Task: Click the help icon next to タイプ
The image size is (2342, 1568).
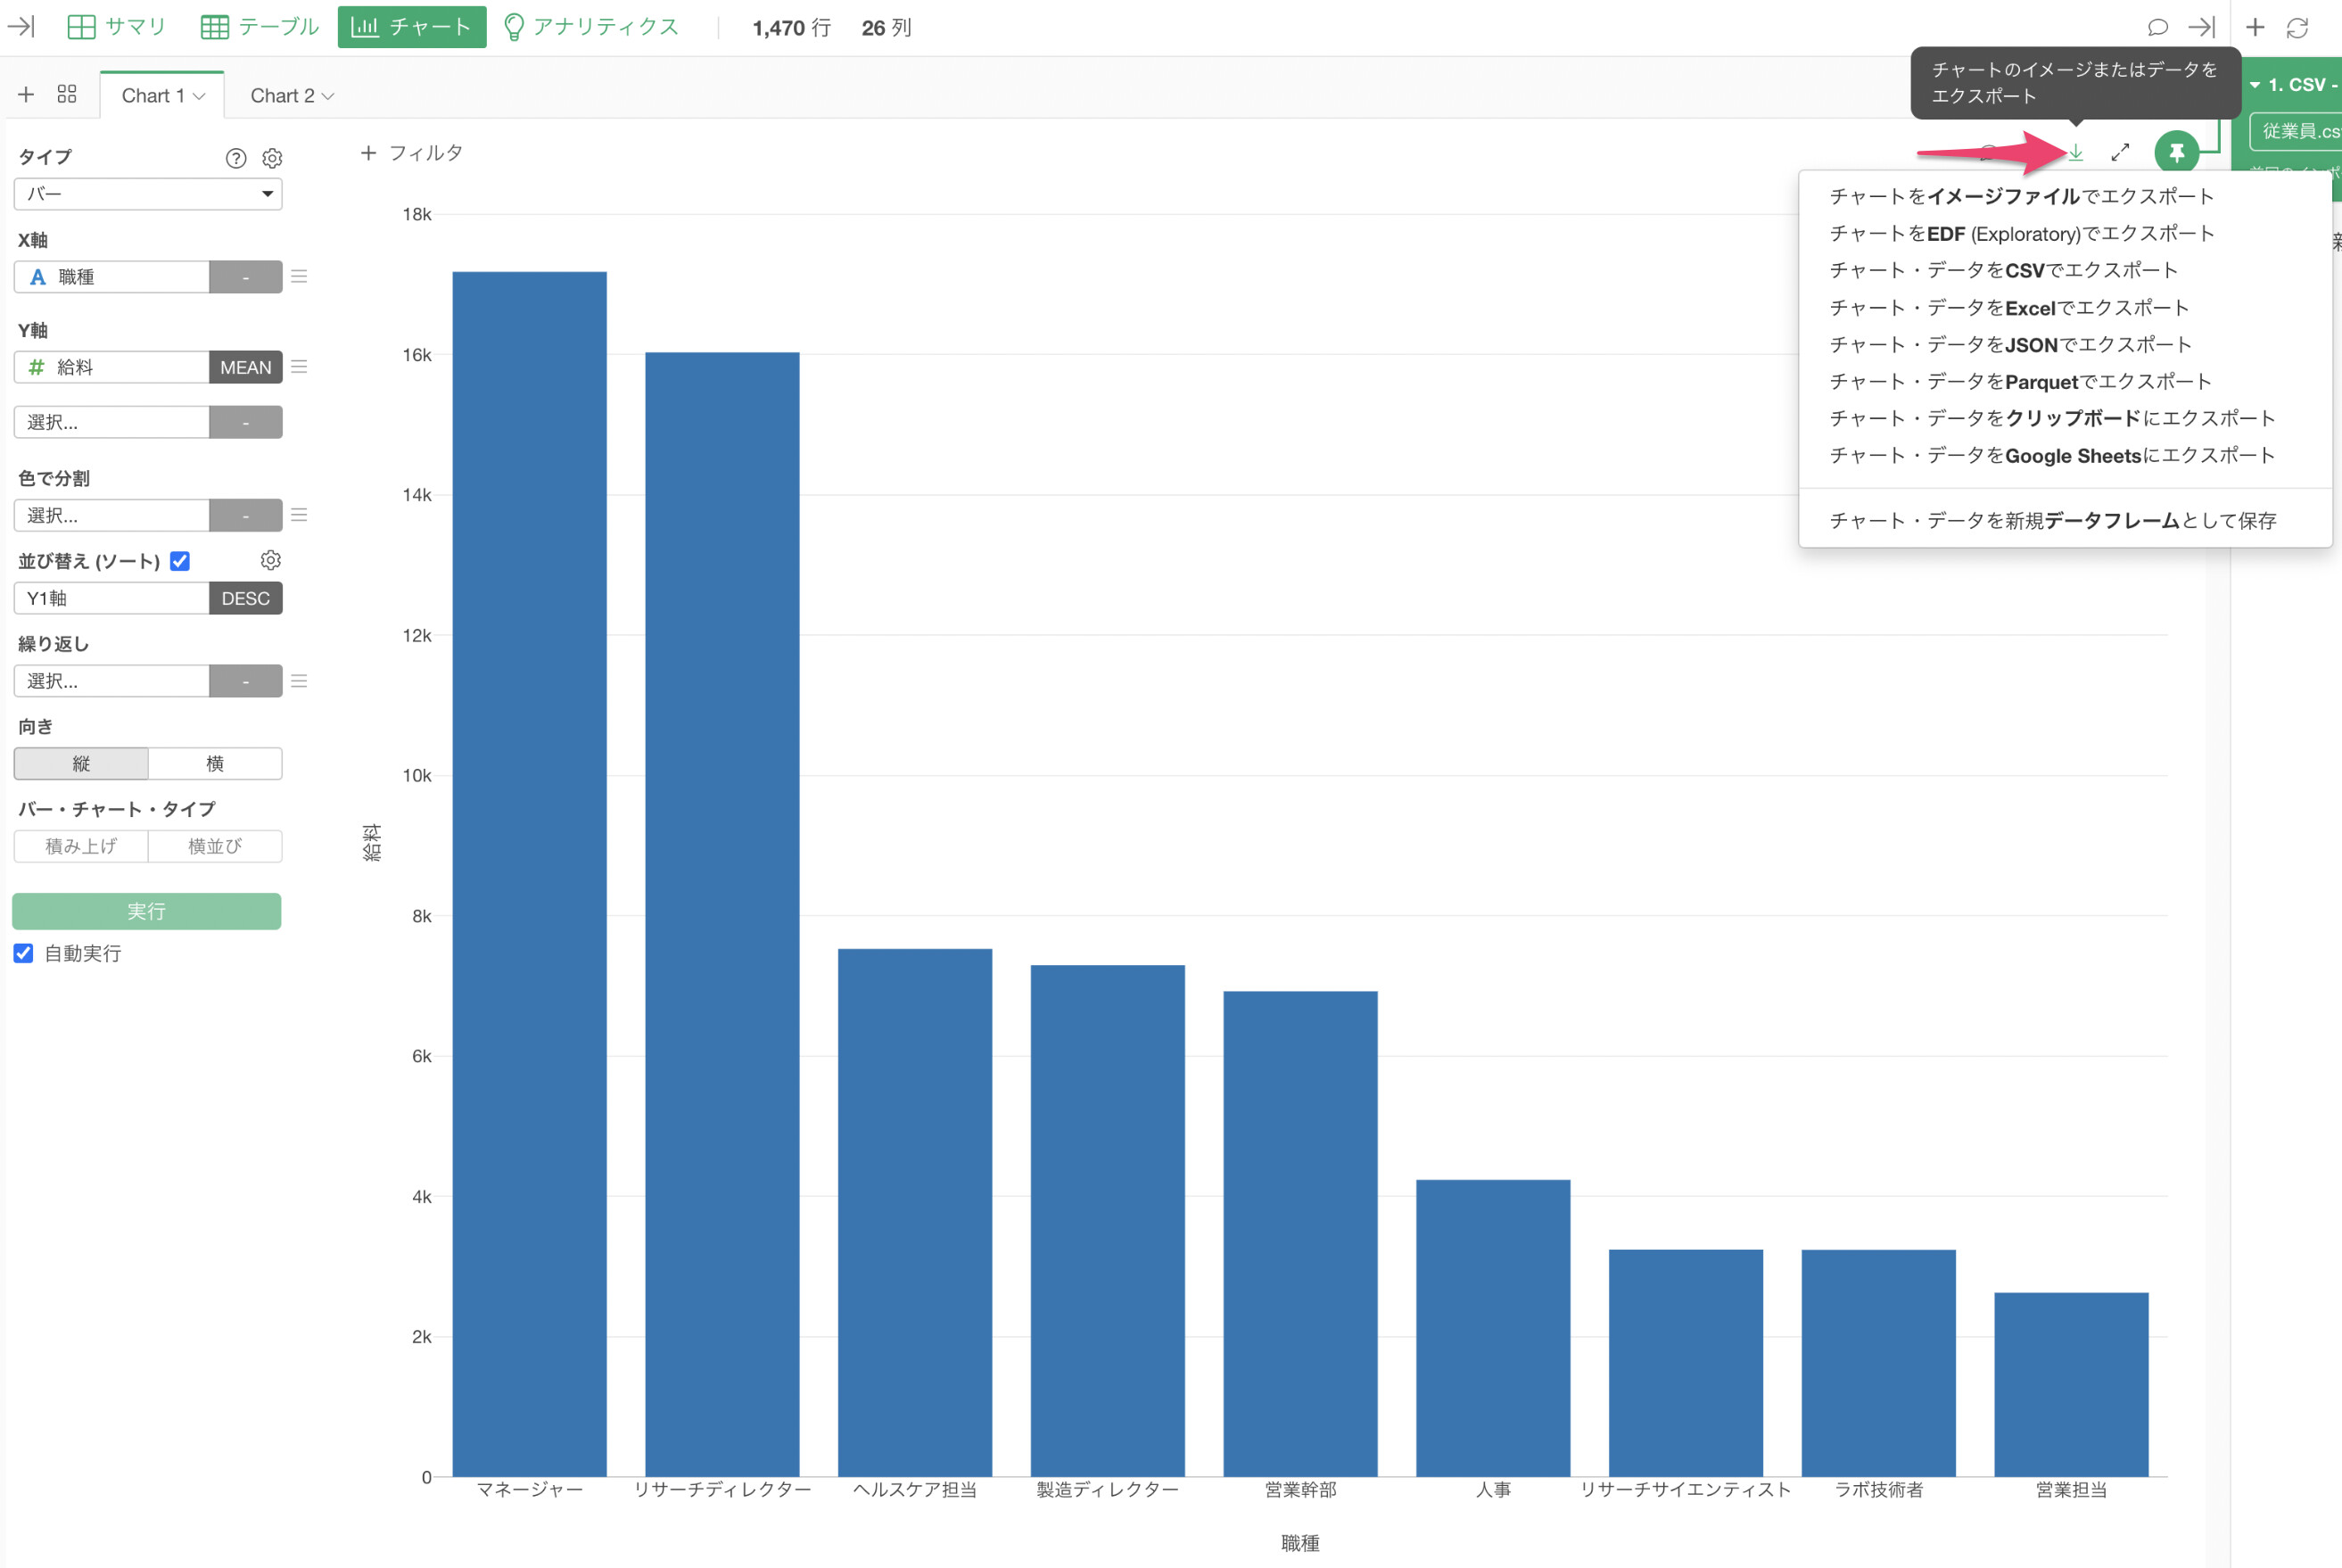Action: point(236,158)
